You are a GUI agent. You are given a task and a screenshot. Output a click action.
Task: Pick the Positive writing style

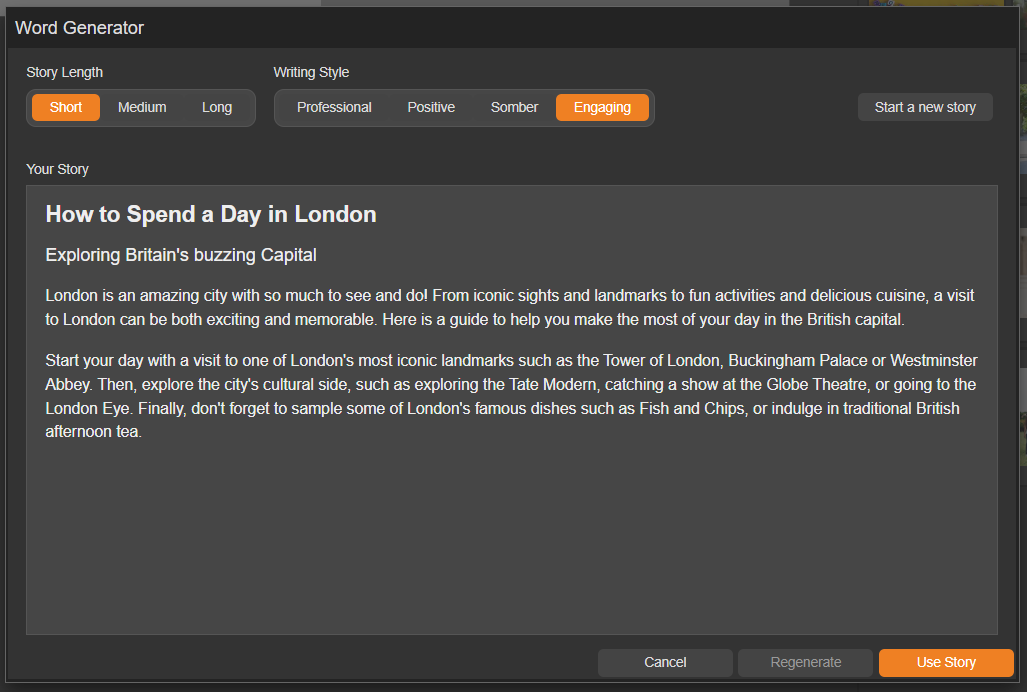(x=431, y=107)
